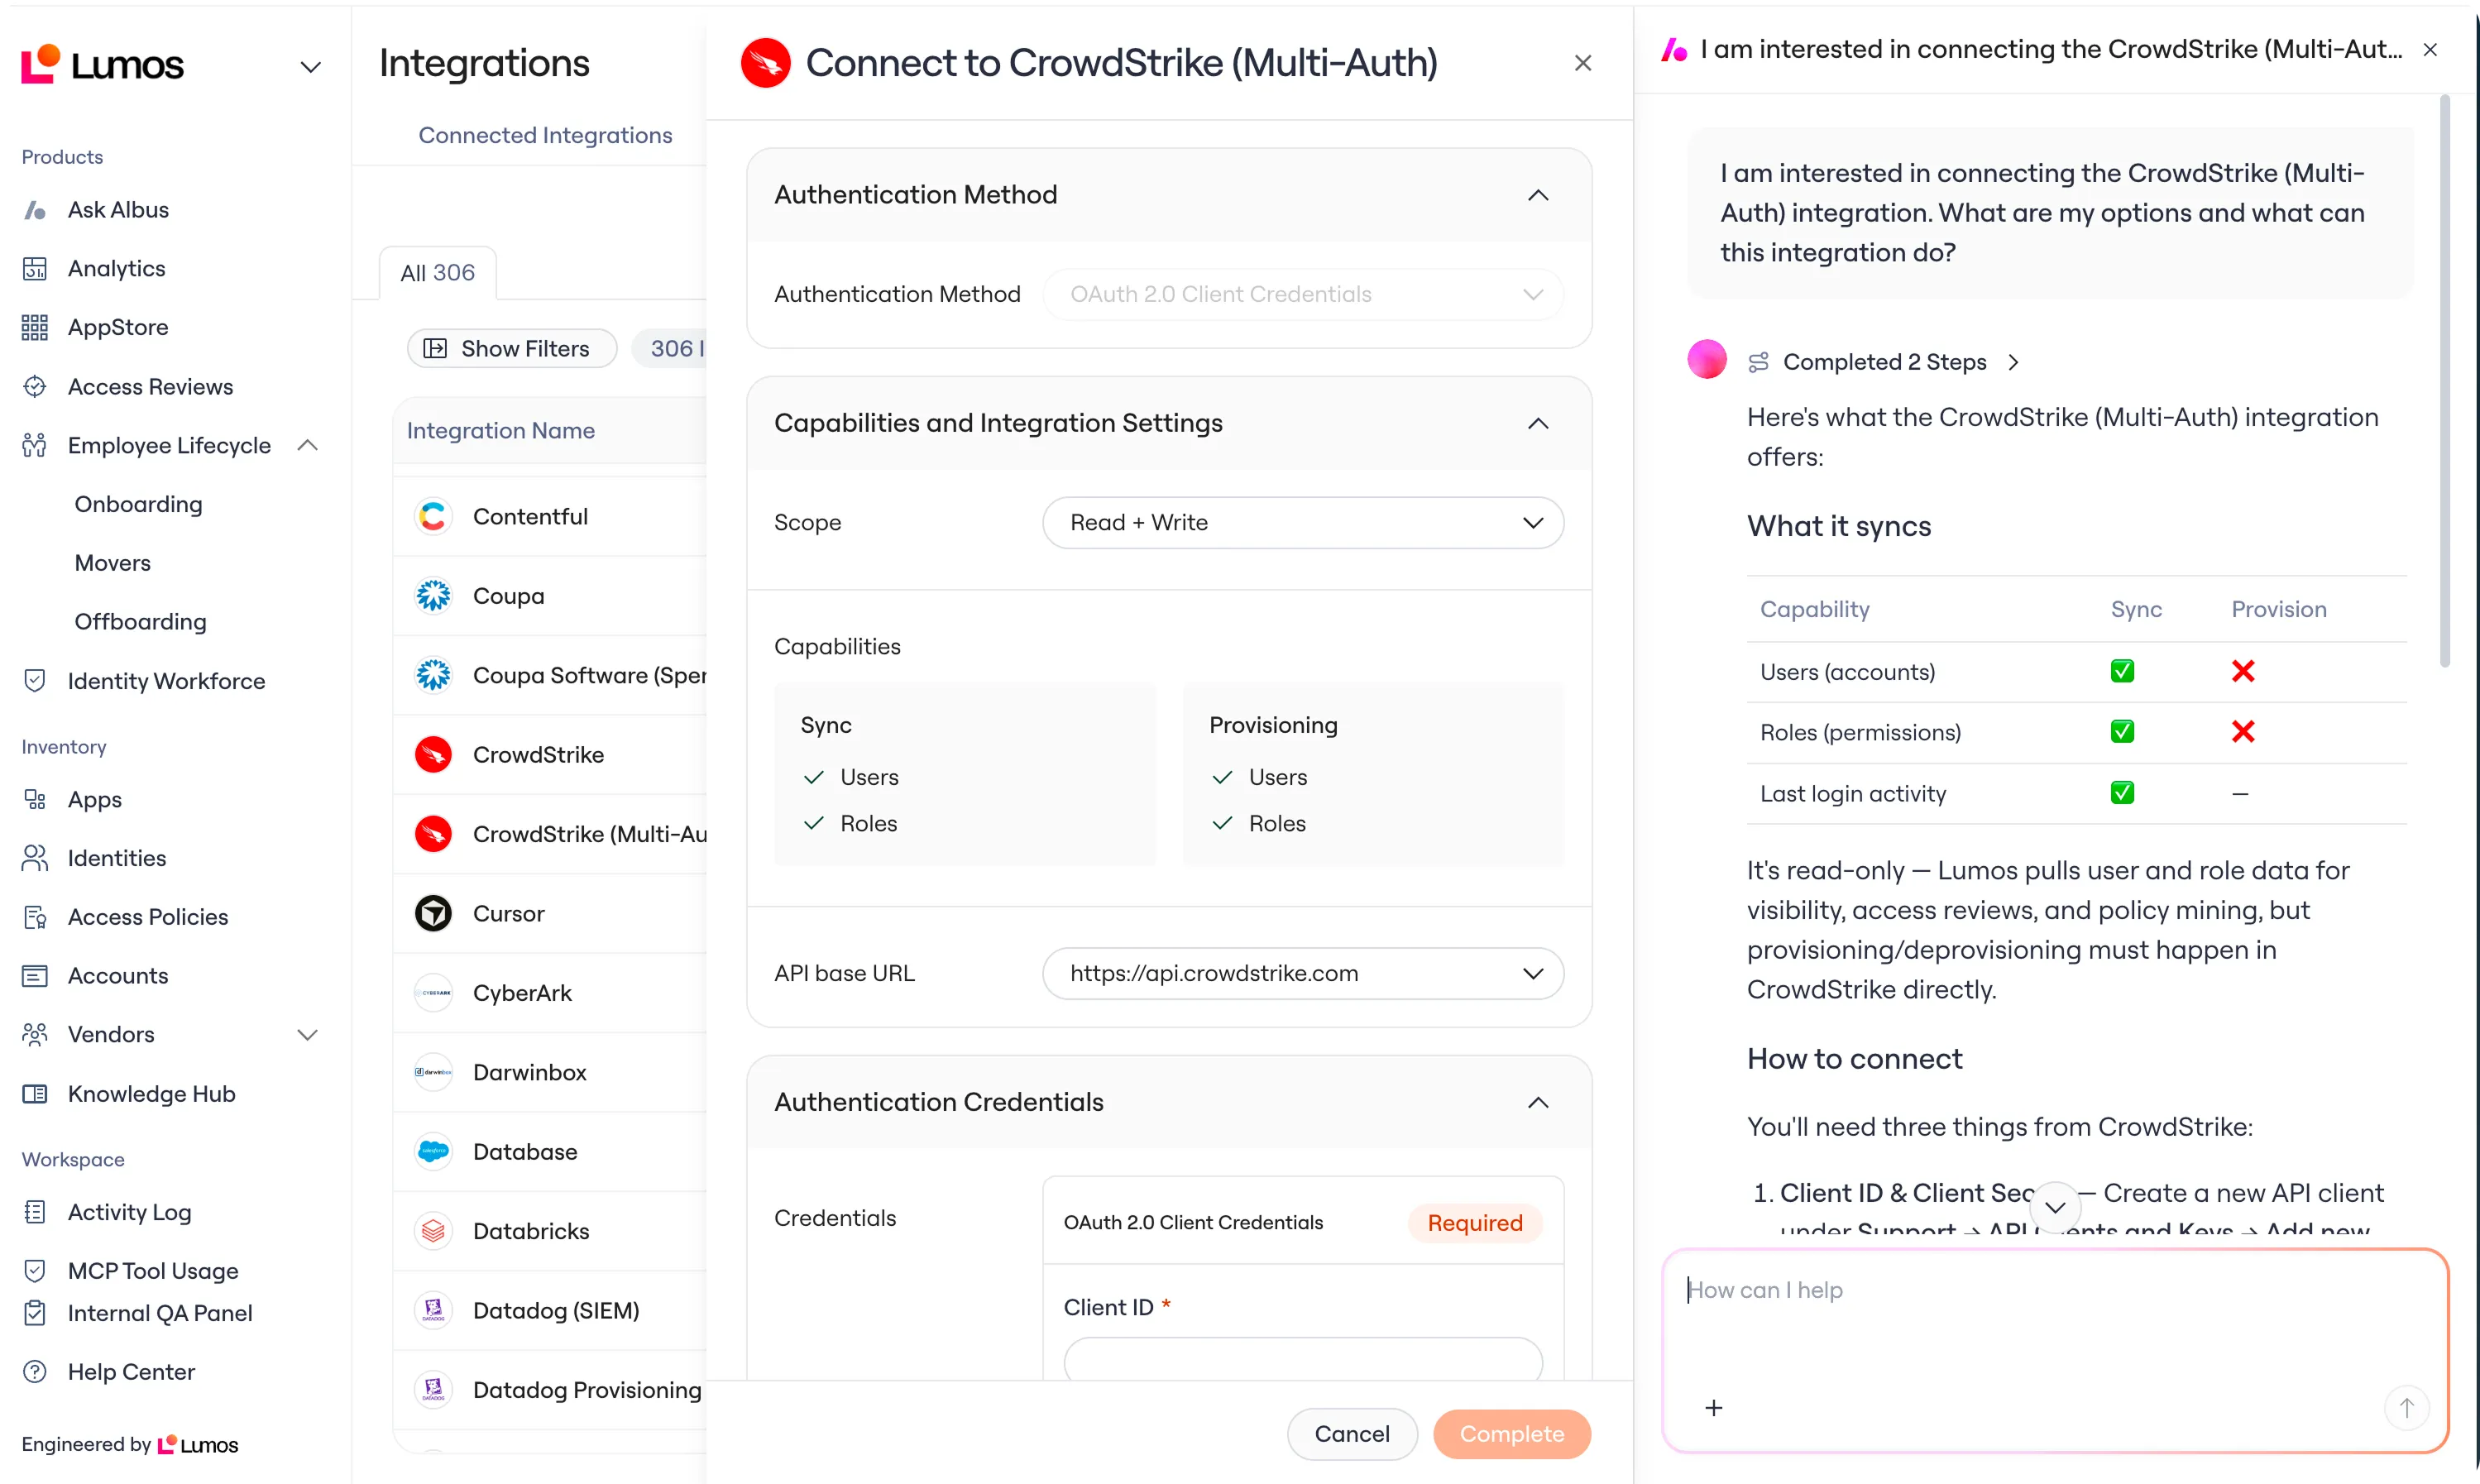
Task: Open Movers menu item
Action: point(113,563)
